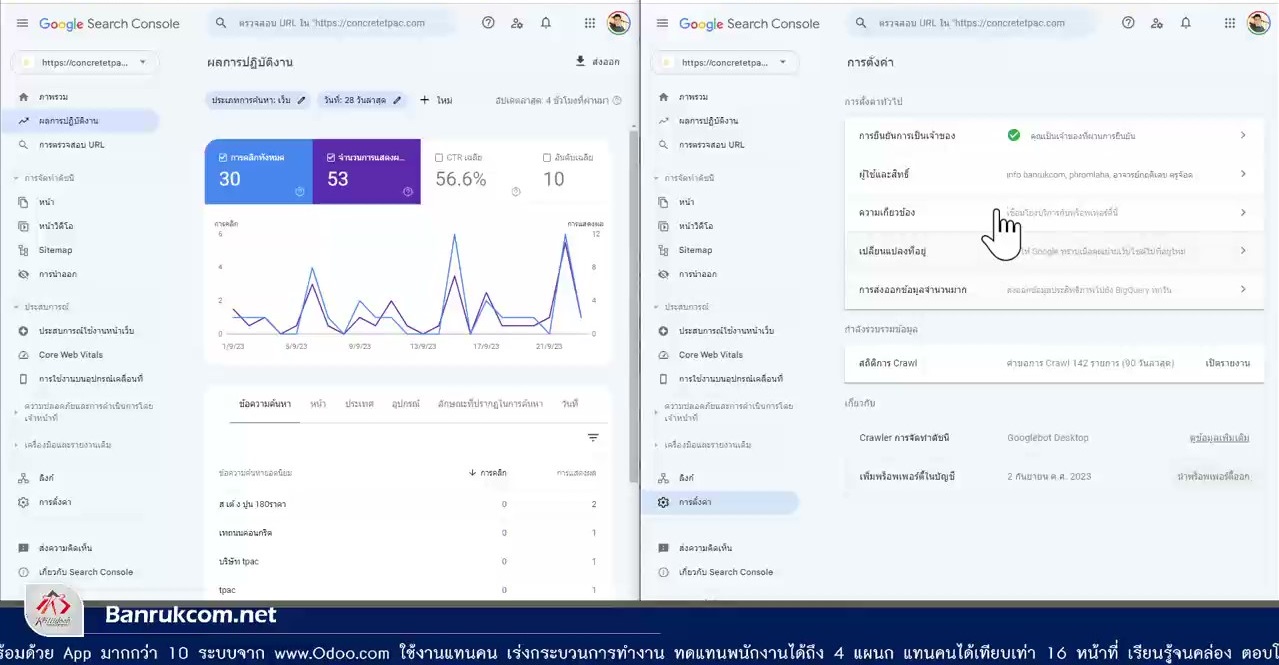
Task: Expand ความเกี่ยวข้อง associations row chevron in settings
Action: 1243,212
